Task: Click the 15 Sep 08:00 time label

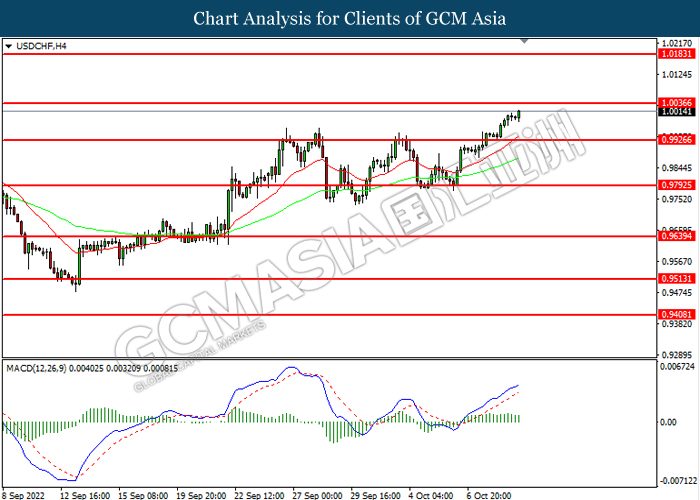Action: (x=143, y=495)
